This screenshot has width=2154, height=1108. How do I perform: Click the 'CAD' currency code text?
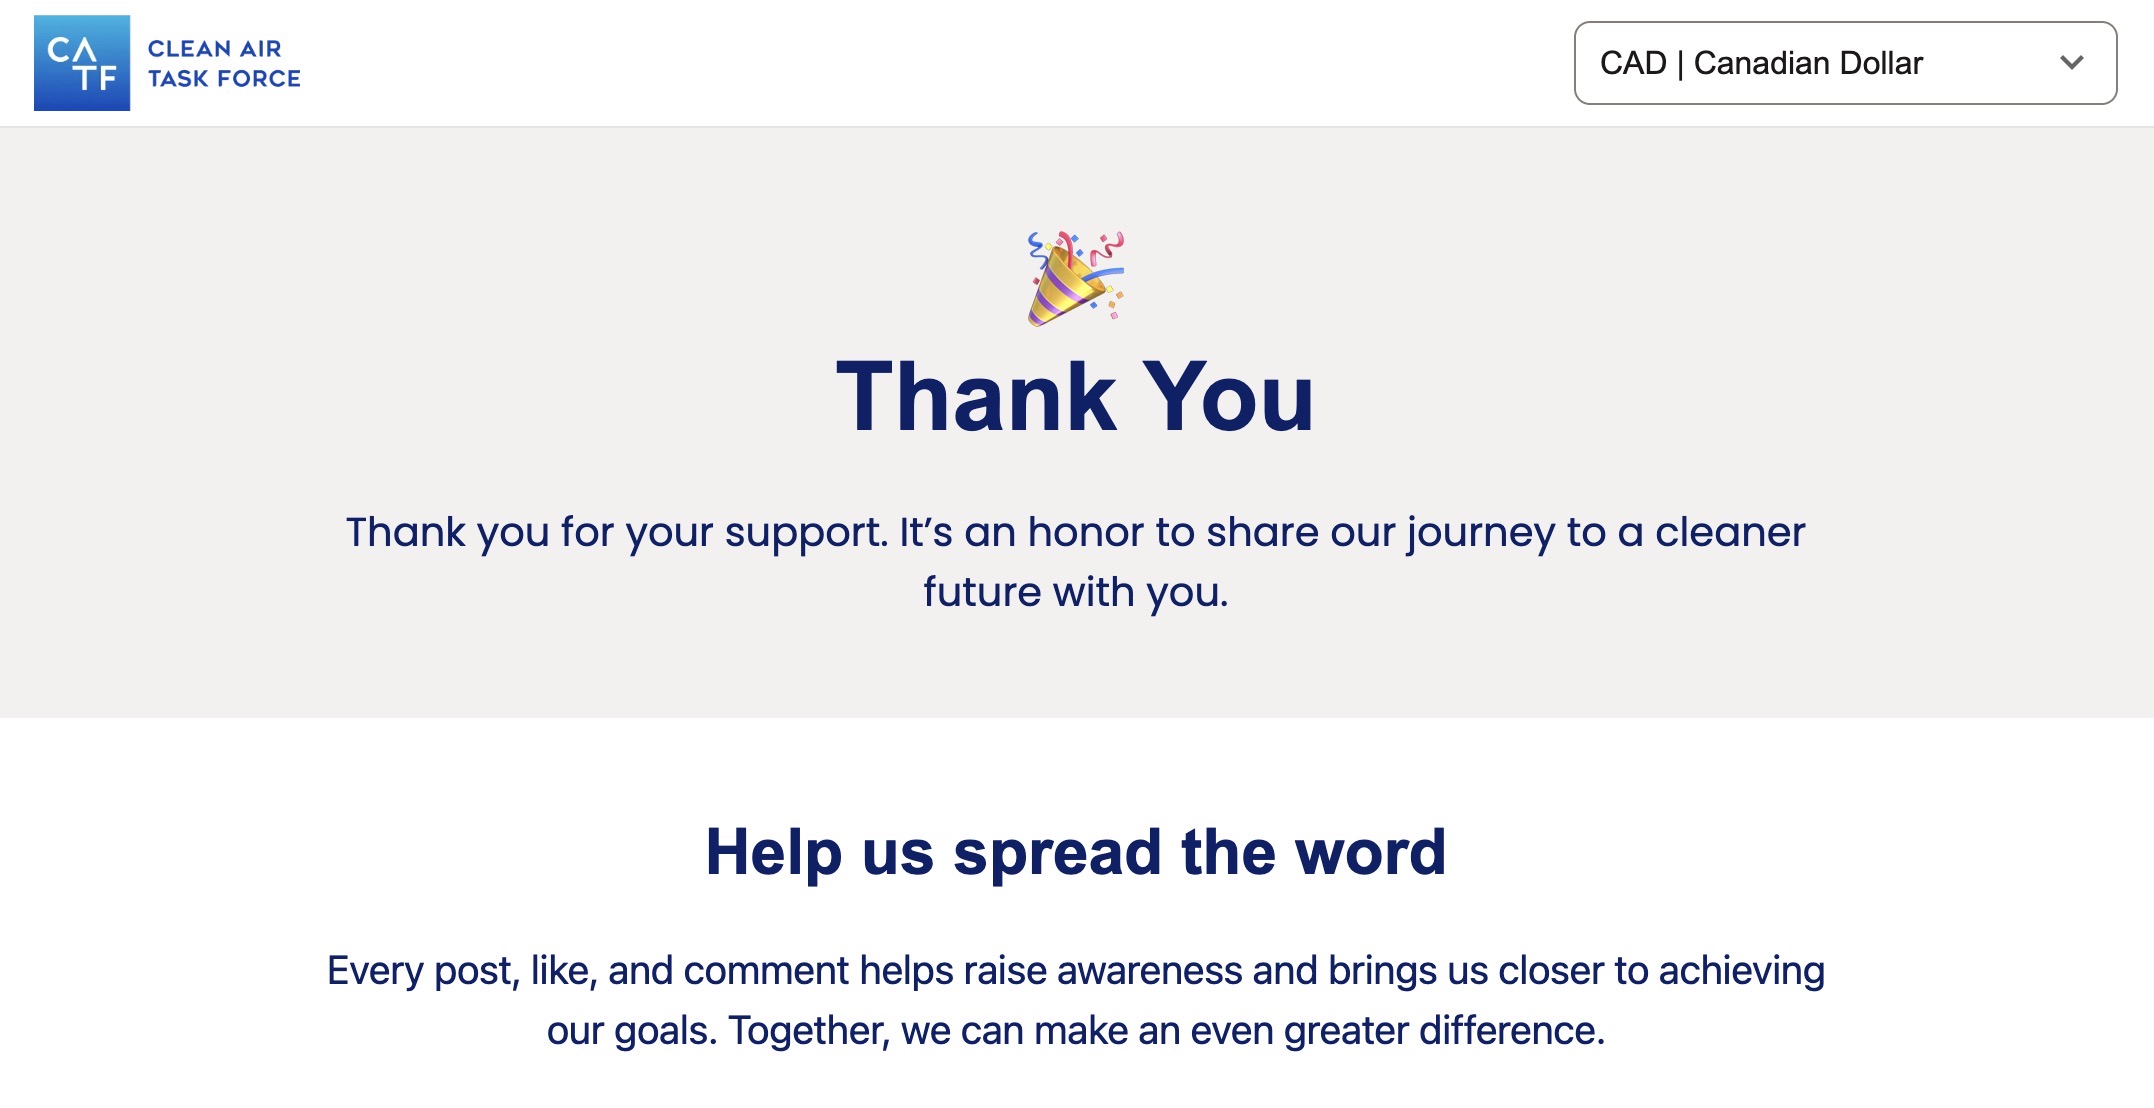(1633, 63)
